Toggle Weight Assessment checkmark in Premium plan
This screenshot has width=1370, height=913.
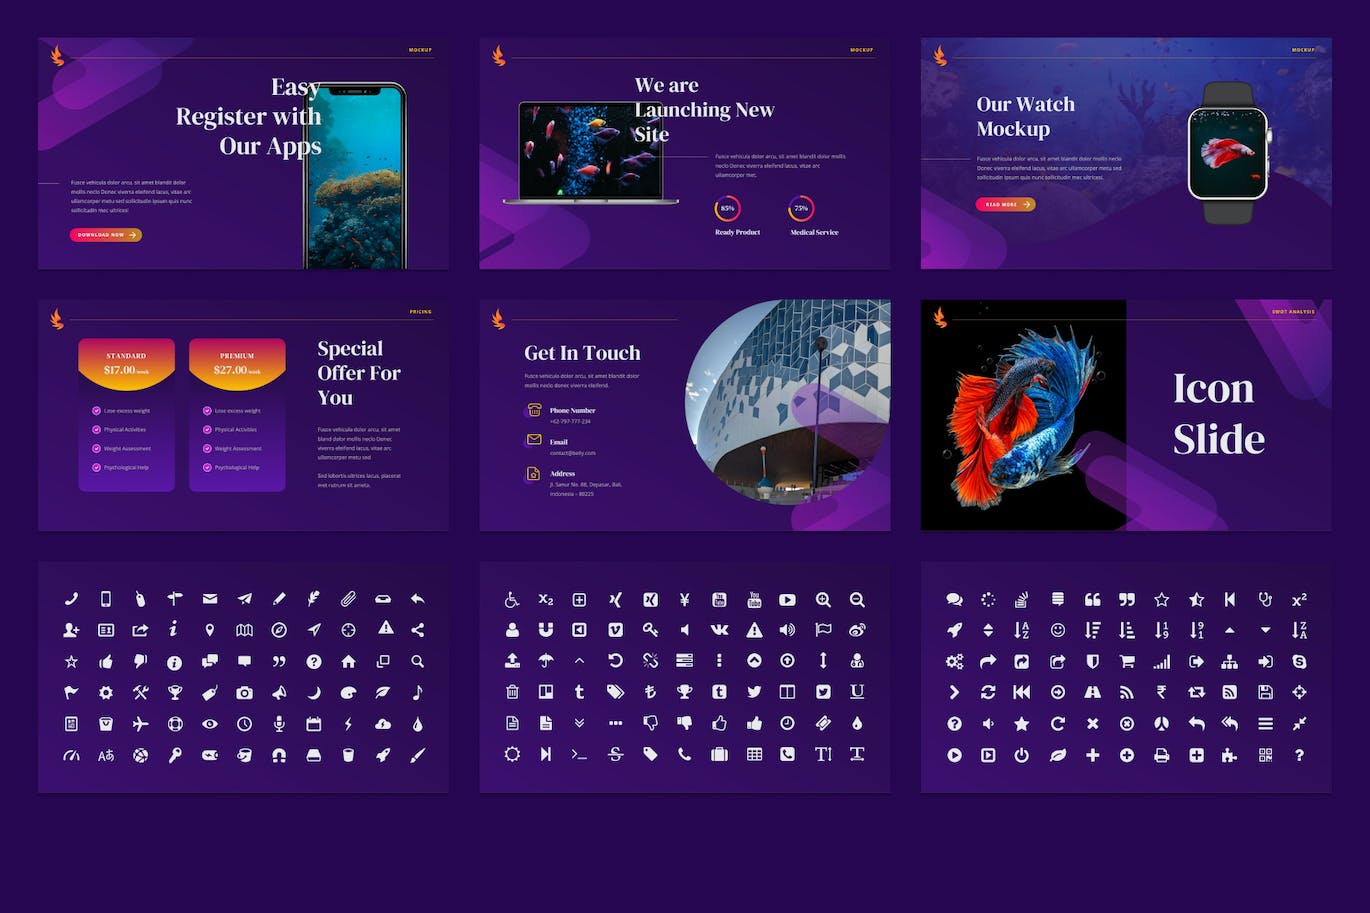pos(207,448)
